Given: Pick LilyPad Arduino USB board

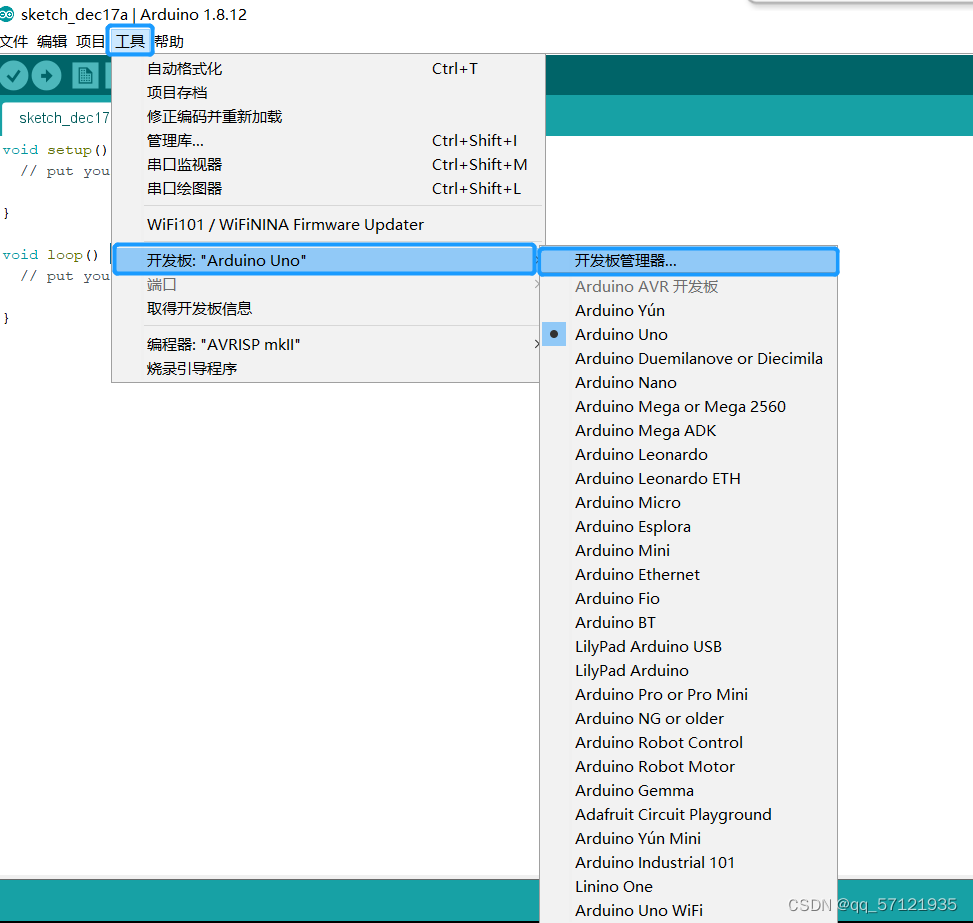Looking at the screenshot, I should coord(689,647).
